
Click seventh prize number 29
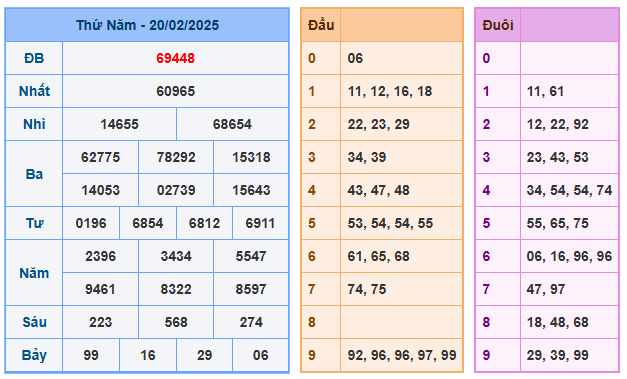(204, 355)
